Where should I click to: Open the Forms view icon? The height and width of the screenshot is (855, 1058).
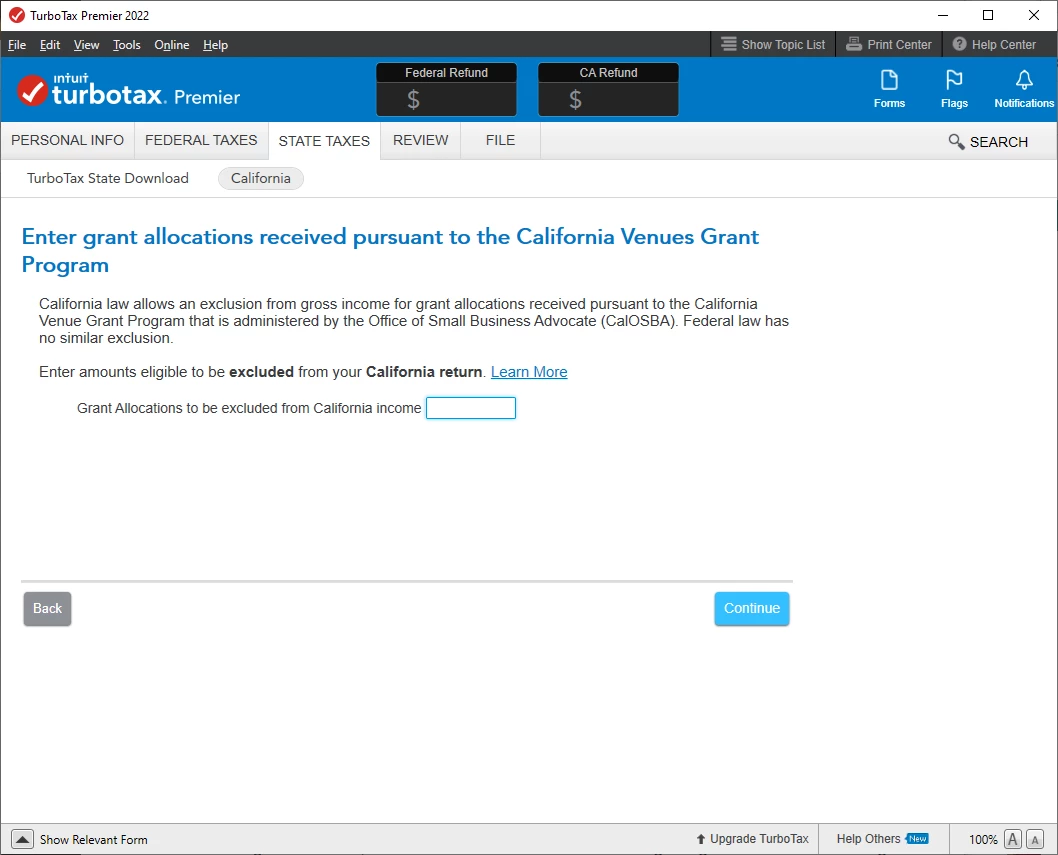click(x=889, y=88)
